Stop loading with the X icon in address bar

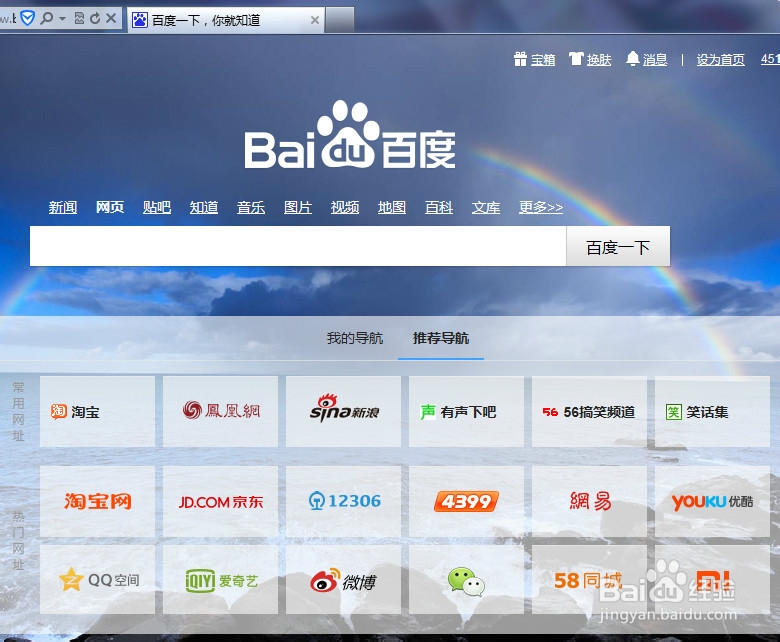click(x=111, y=19)
